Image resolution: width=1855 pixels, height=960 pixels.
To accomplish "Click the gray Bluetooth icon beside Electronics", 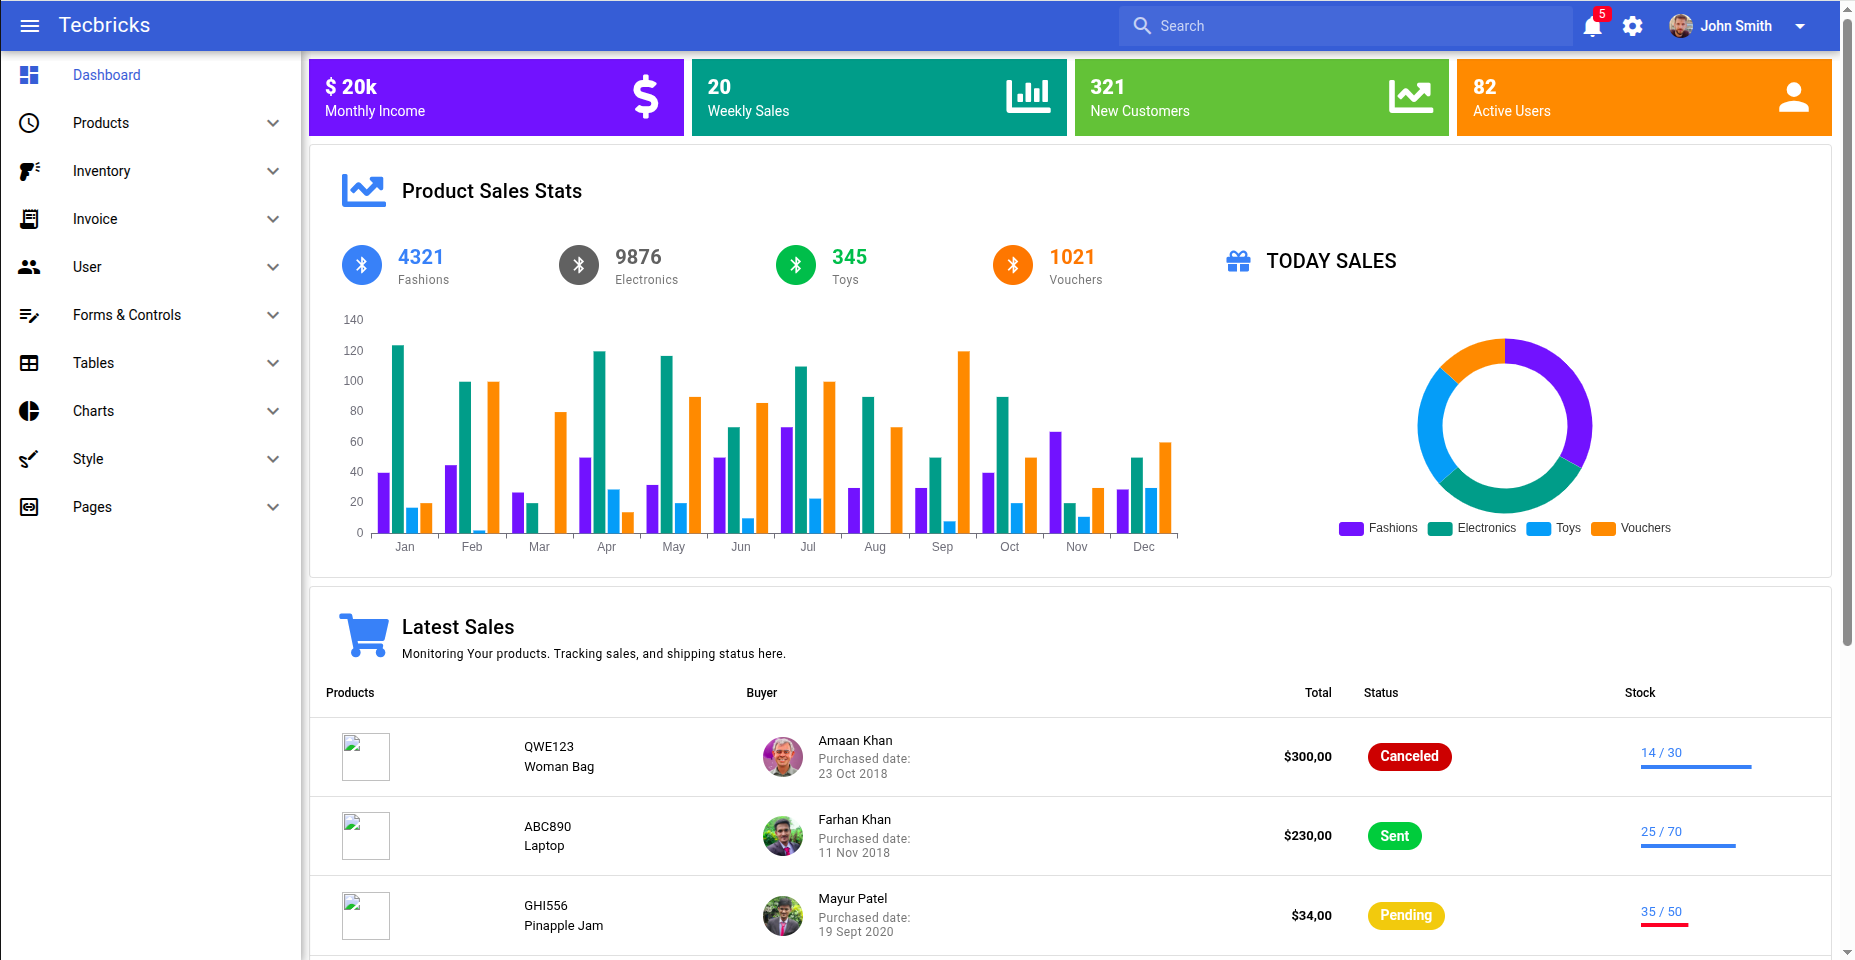I will [579, 265].
